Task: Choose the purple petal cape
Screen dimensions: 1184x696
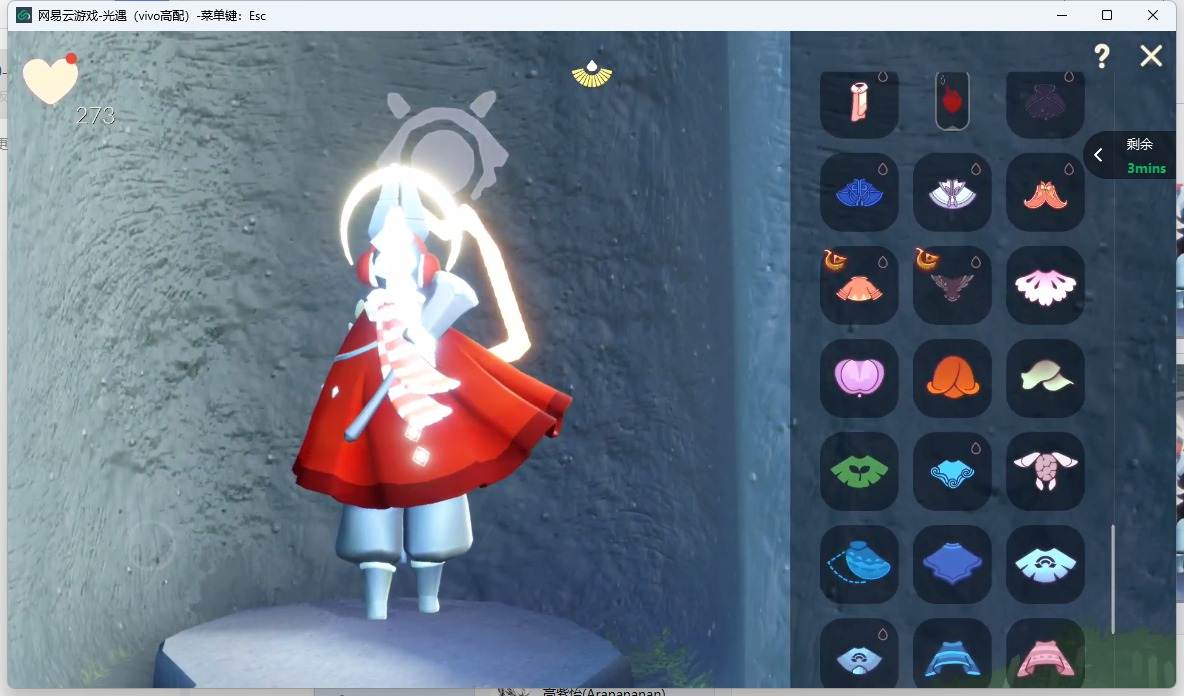Action: click(859, 377)
